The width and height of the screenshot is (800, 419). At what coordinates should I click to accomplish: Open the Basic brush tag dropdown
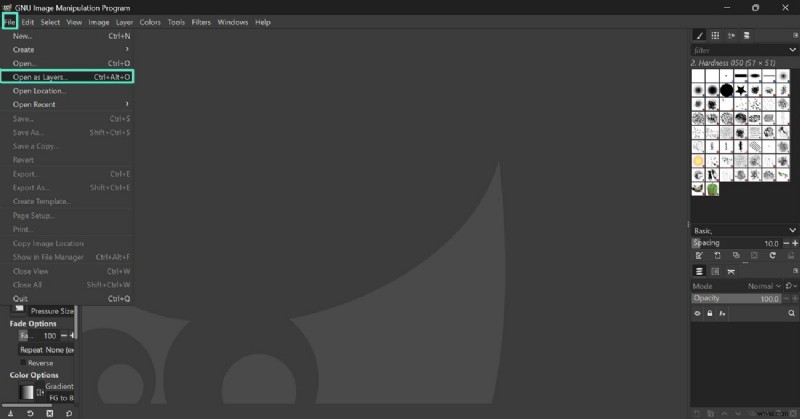(x=744, y=230)
